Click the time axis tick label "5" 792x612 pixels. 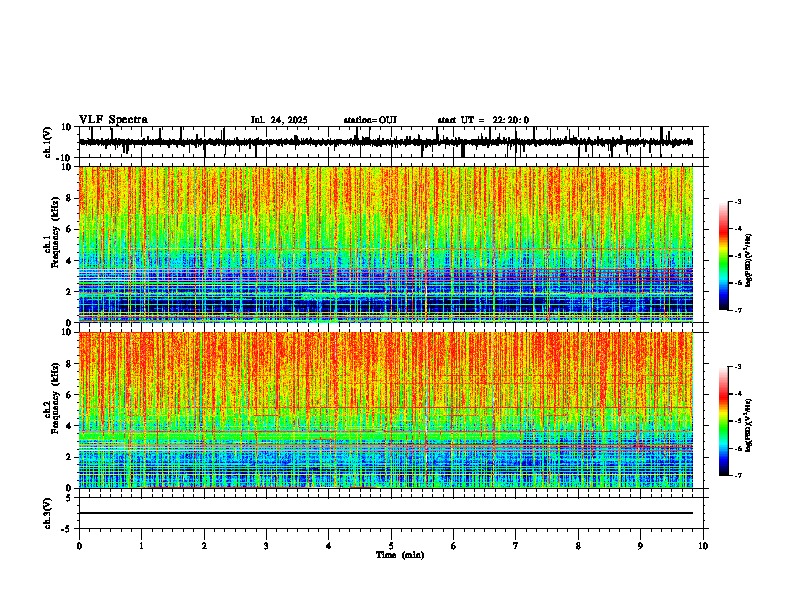pyautogui.click(x=391, y=546)
